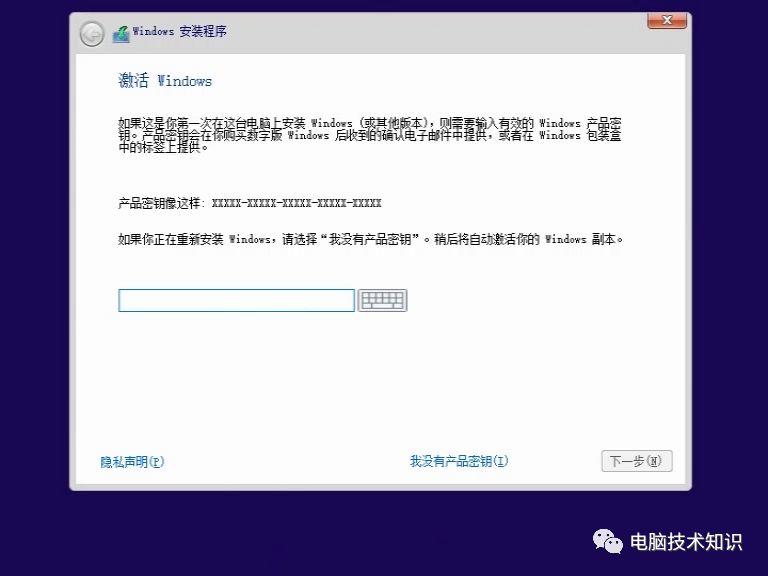Focus the product key input field
This screenshot has width=768, height=576.
(236, 300)
